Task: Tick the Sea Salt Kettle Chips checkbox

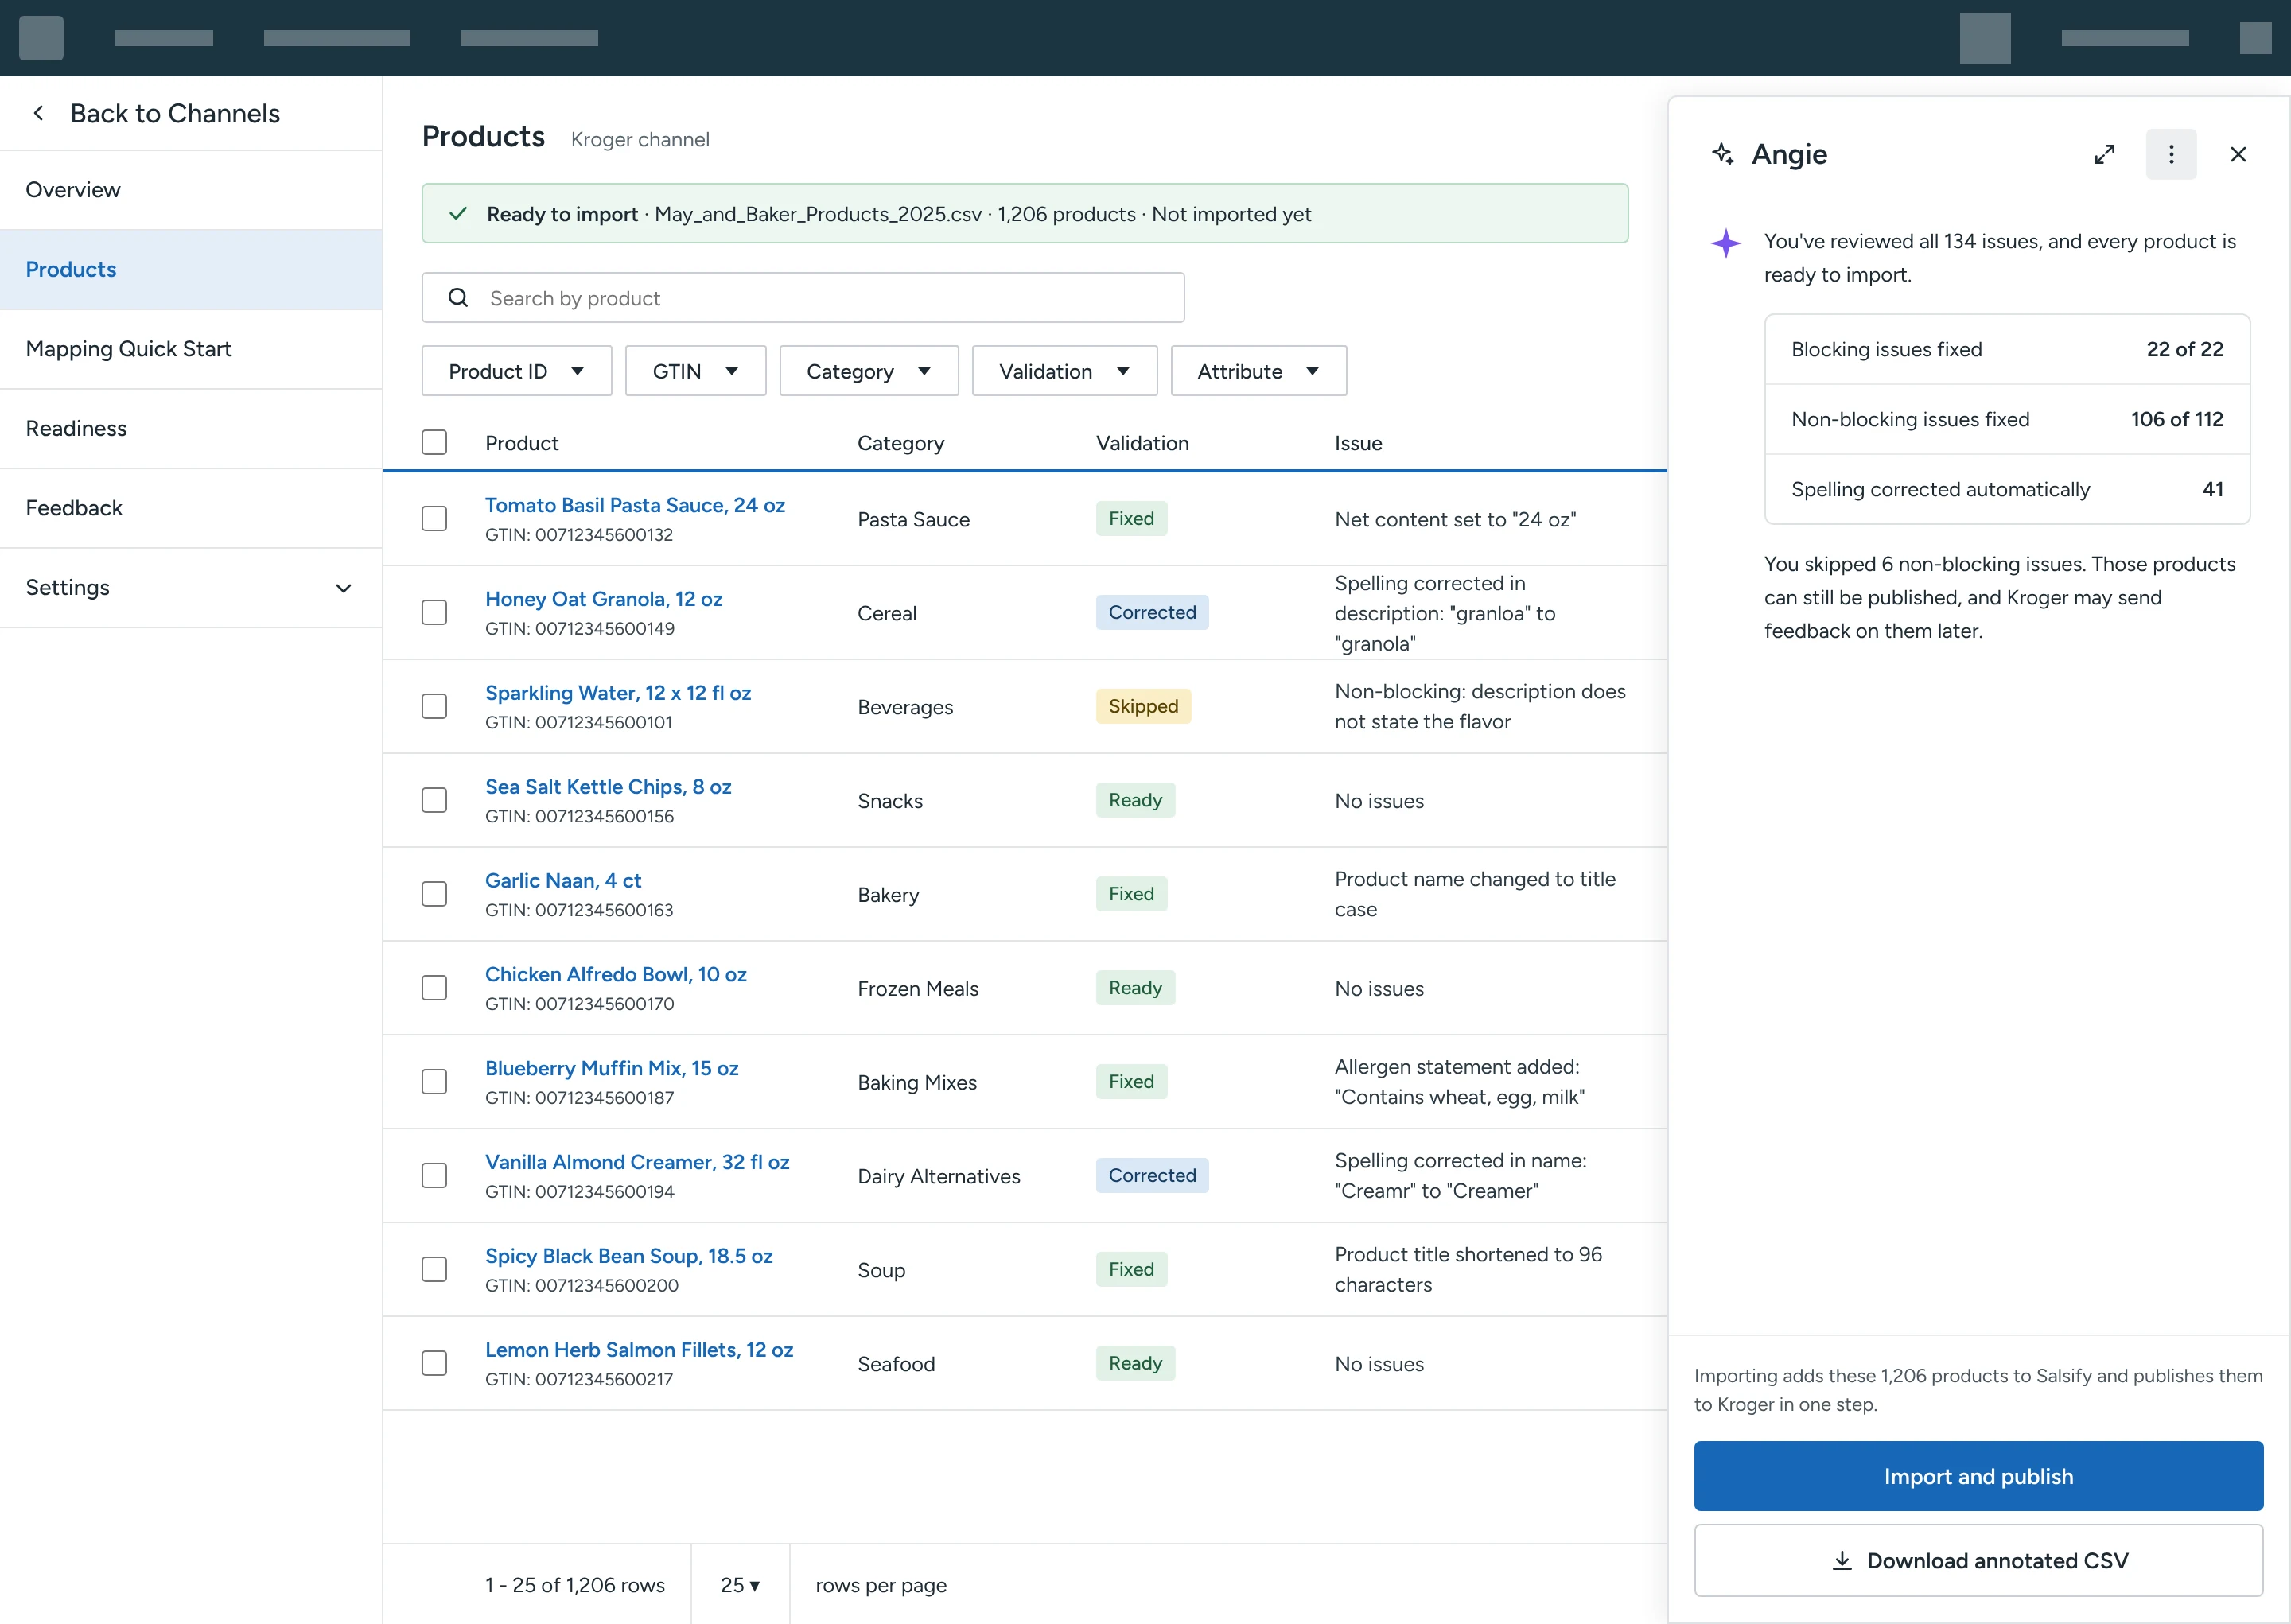Action: (x=434, y=800)
